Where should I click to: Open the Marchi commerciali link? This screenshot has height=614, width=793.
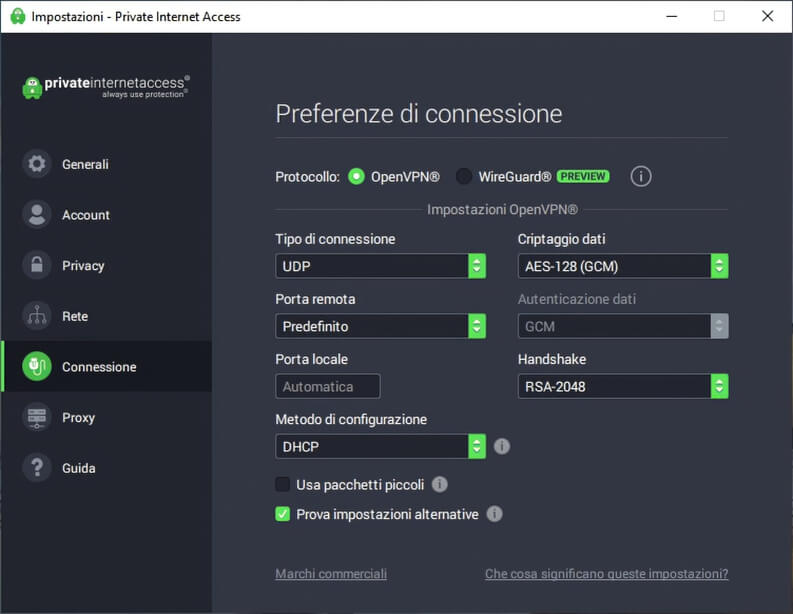(x=331, y=574)
